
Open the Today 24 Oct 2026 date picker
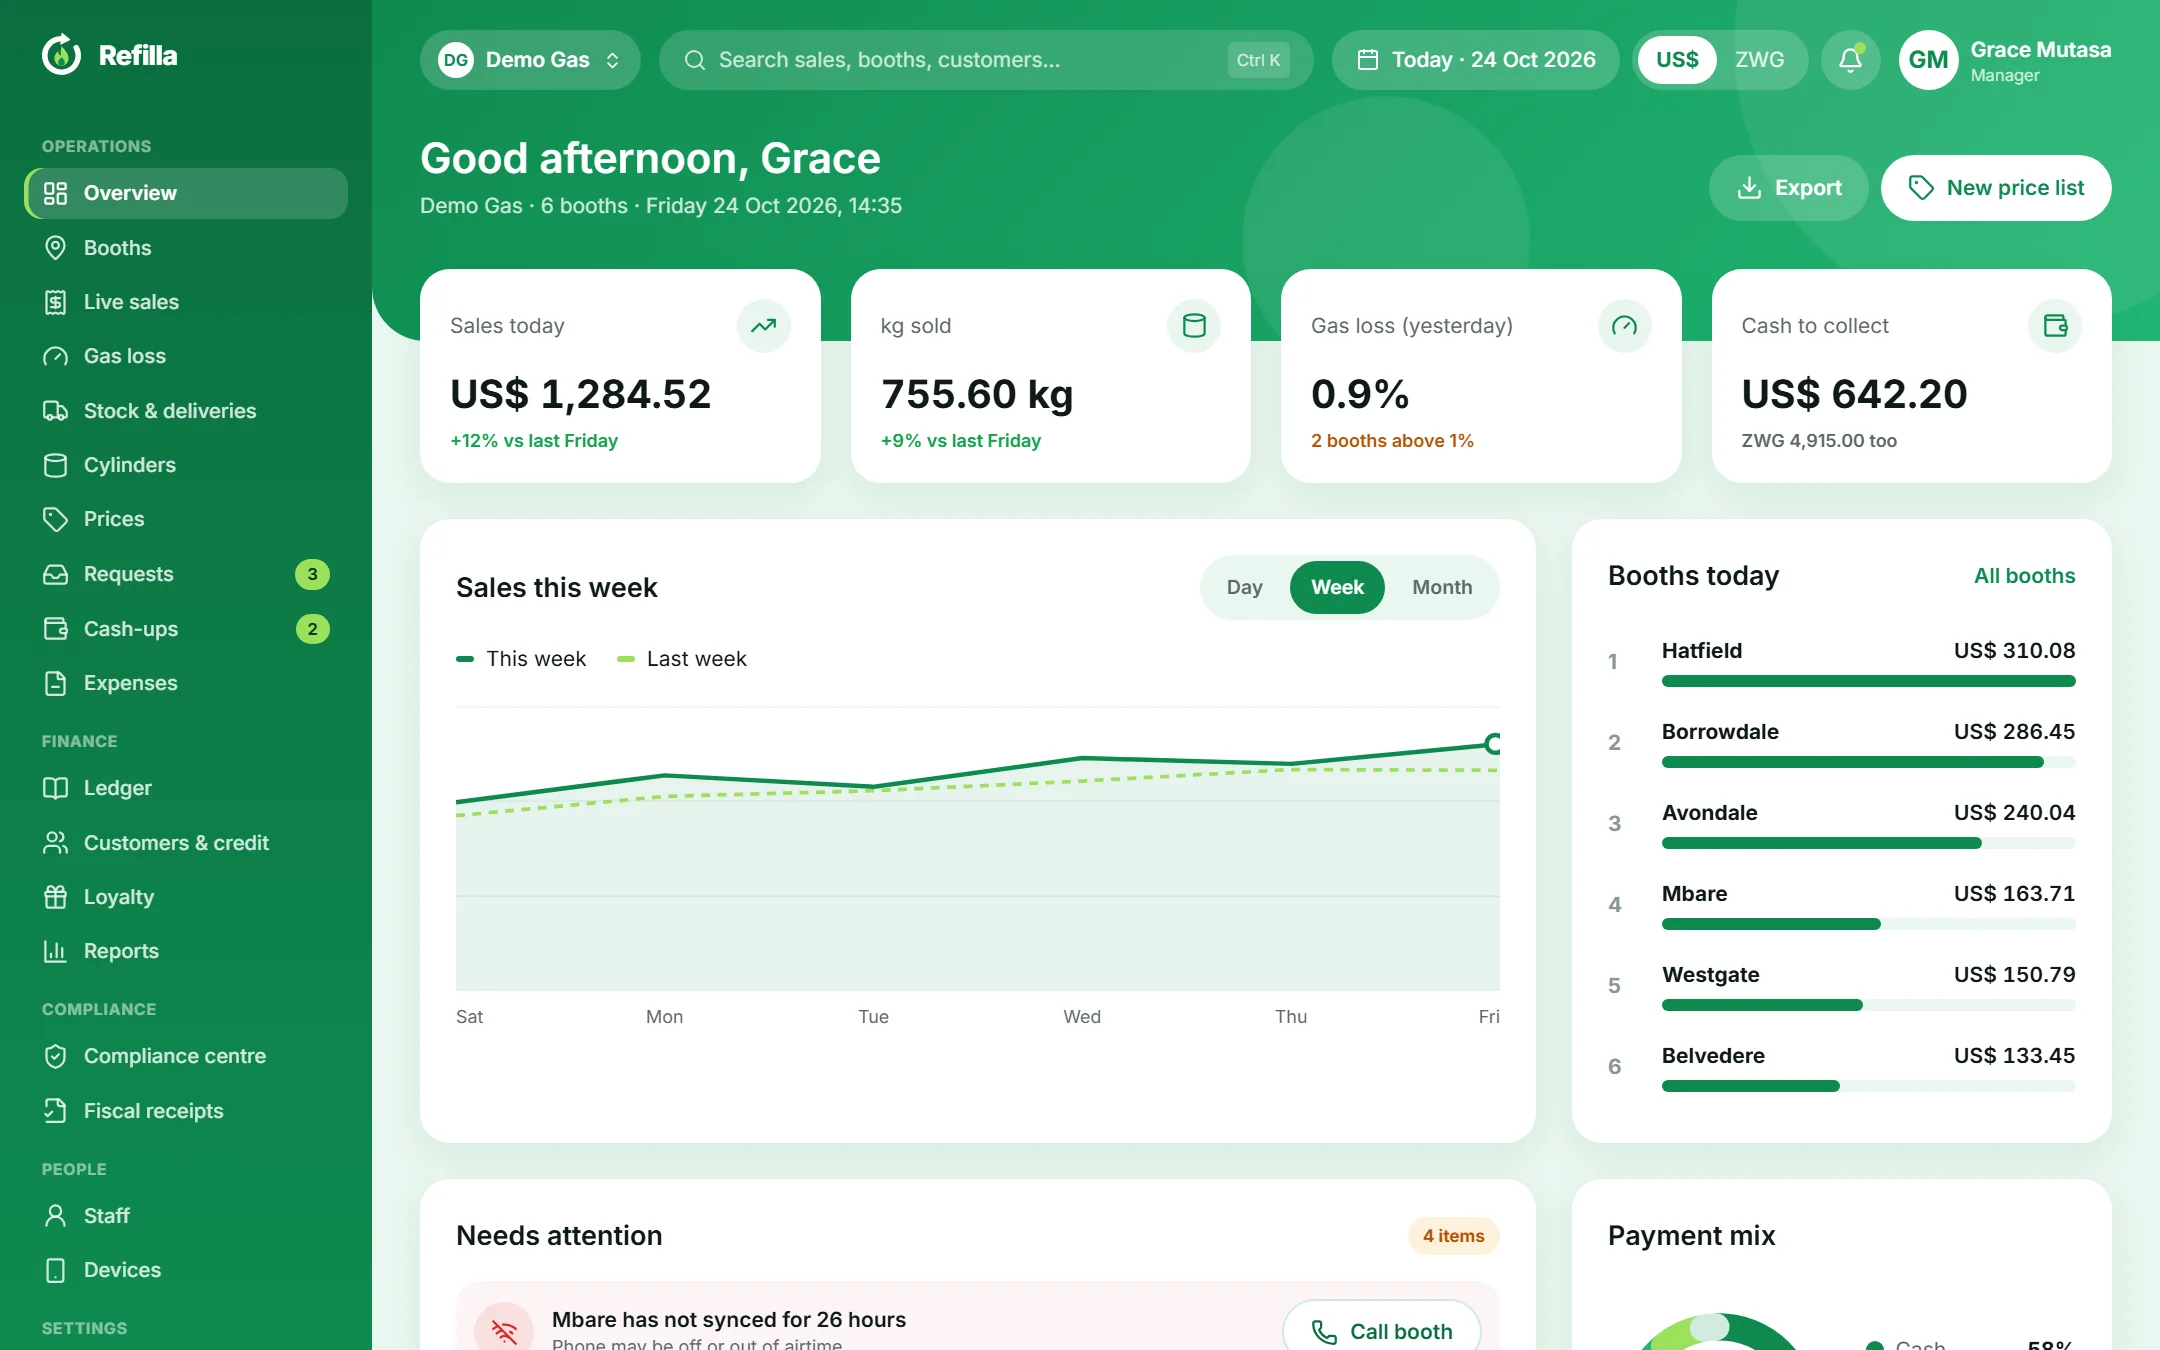(1475, 60)
